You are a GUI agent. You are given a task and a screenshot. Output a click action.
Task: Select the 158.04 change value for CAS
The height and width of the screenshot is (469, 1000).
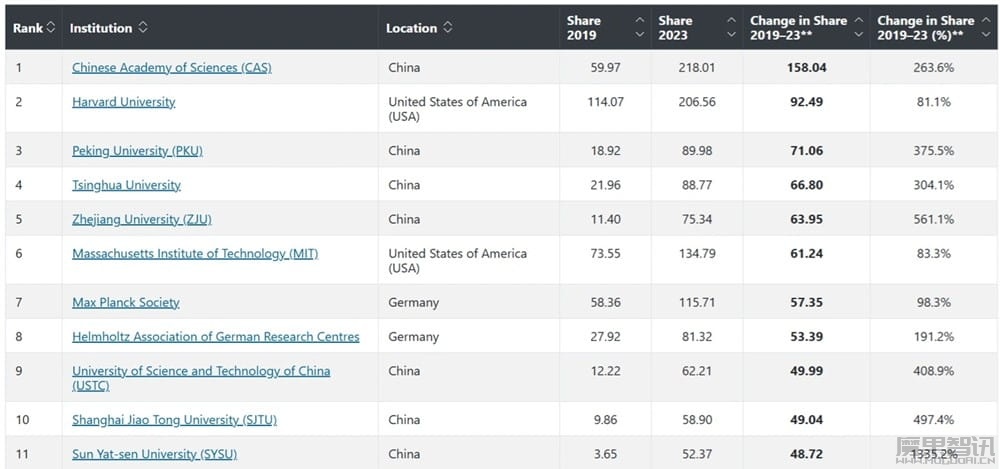(807, 68)
